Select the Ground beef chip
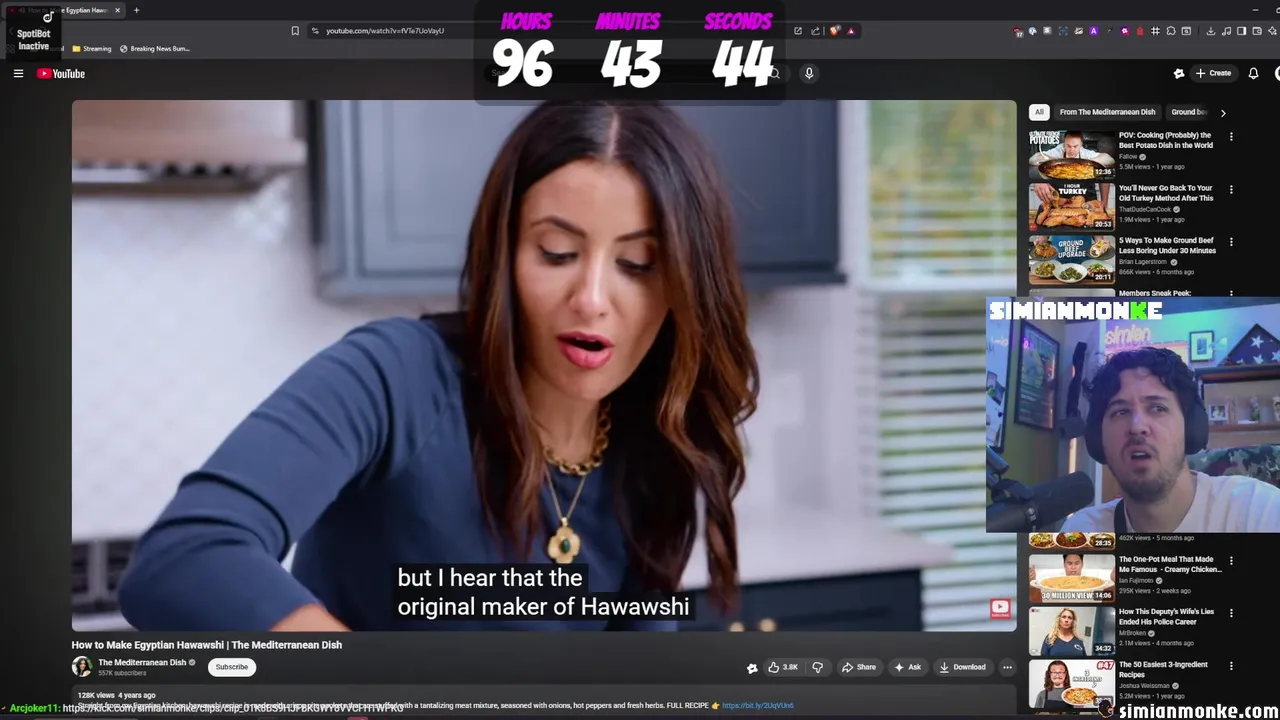 (x=1189, y=112)
